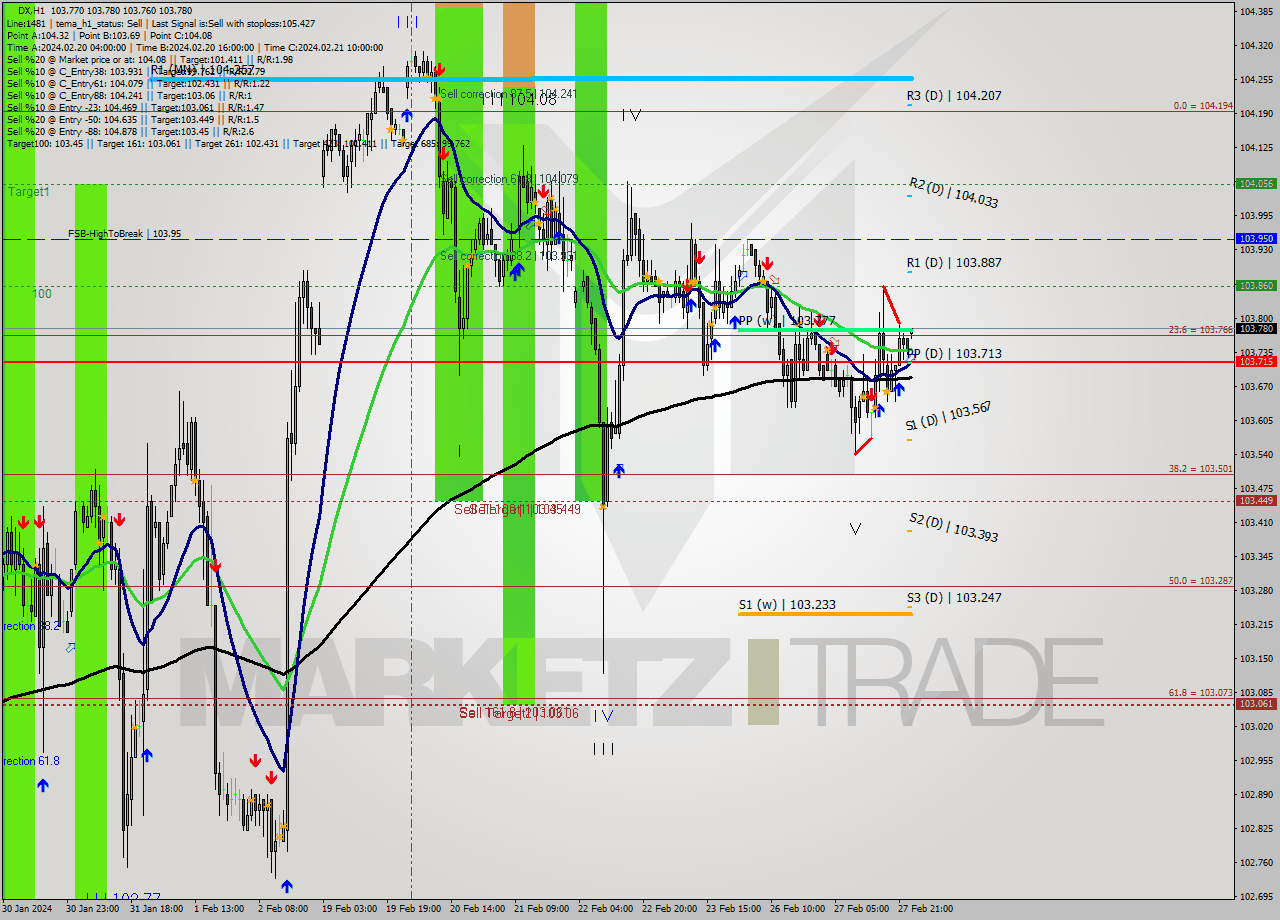
Task: Click the Point A:104.32 info line
Action: point(110,35)
